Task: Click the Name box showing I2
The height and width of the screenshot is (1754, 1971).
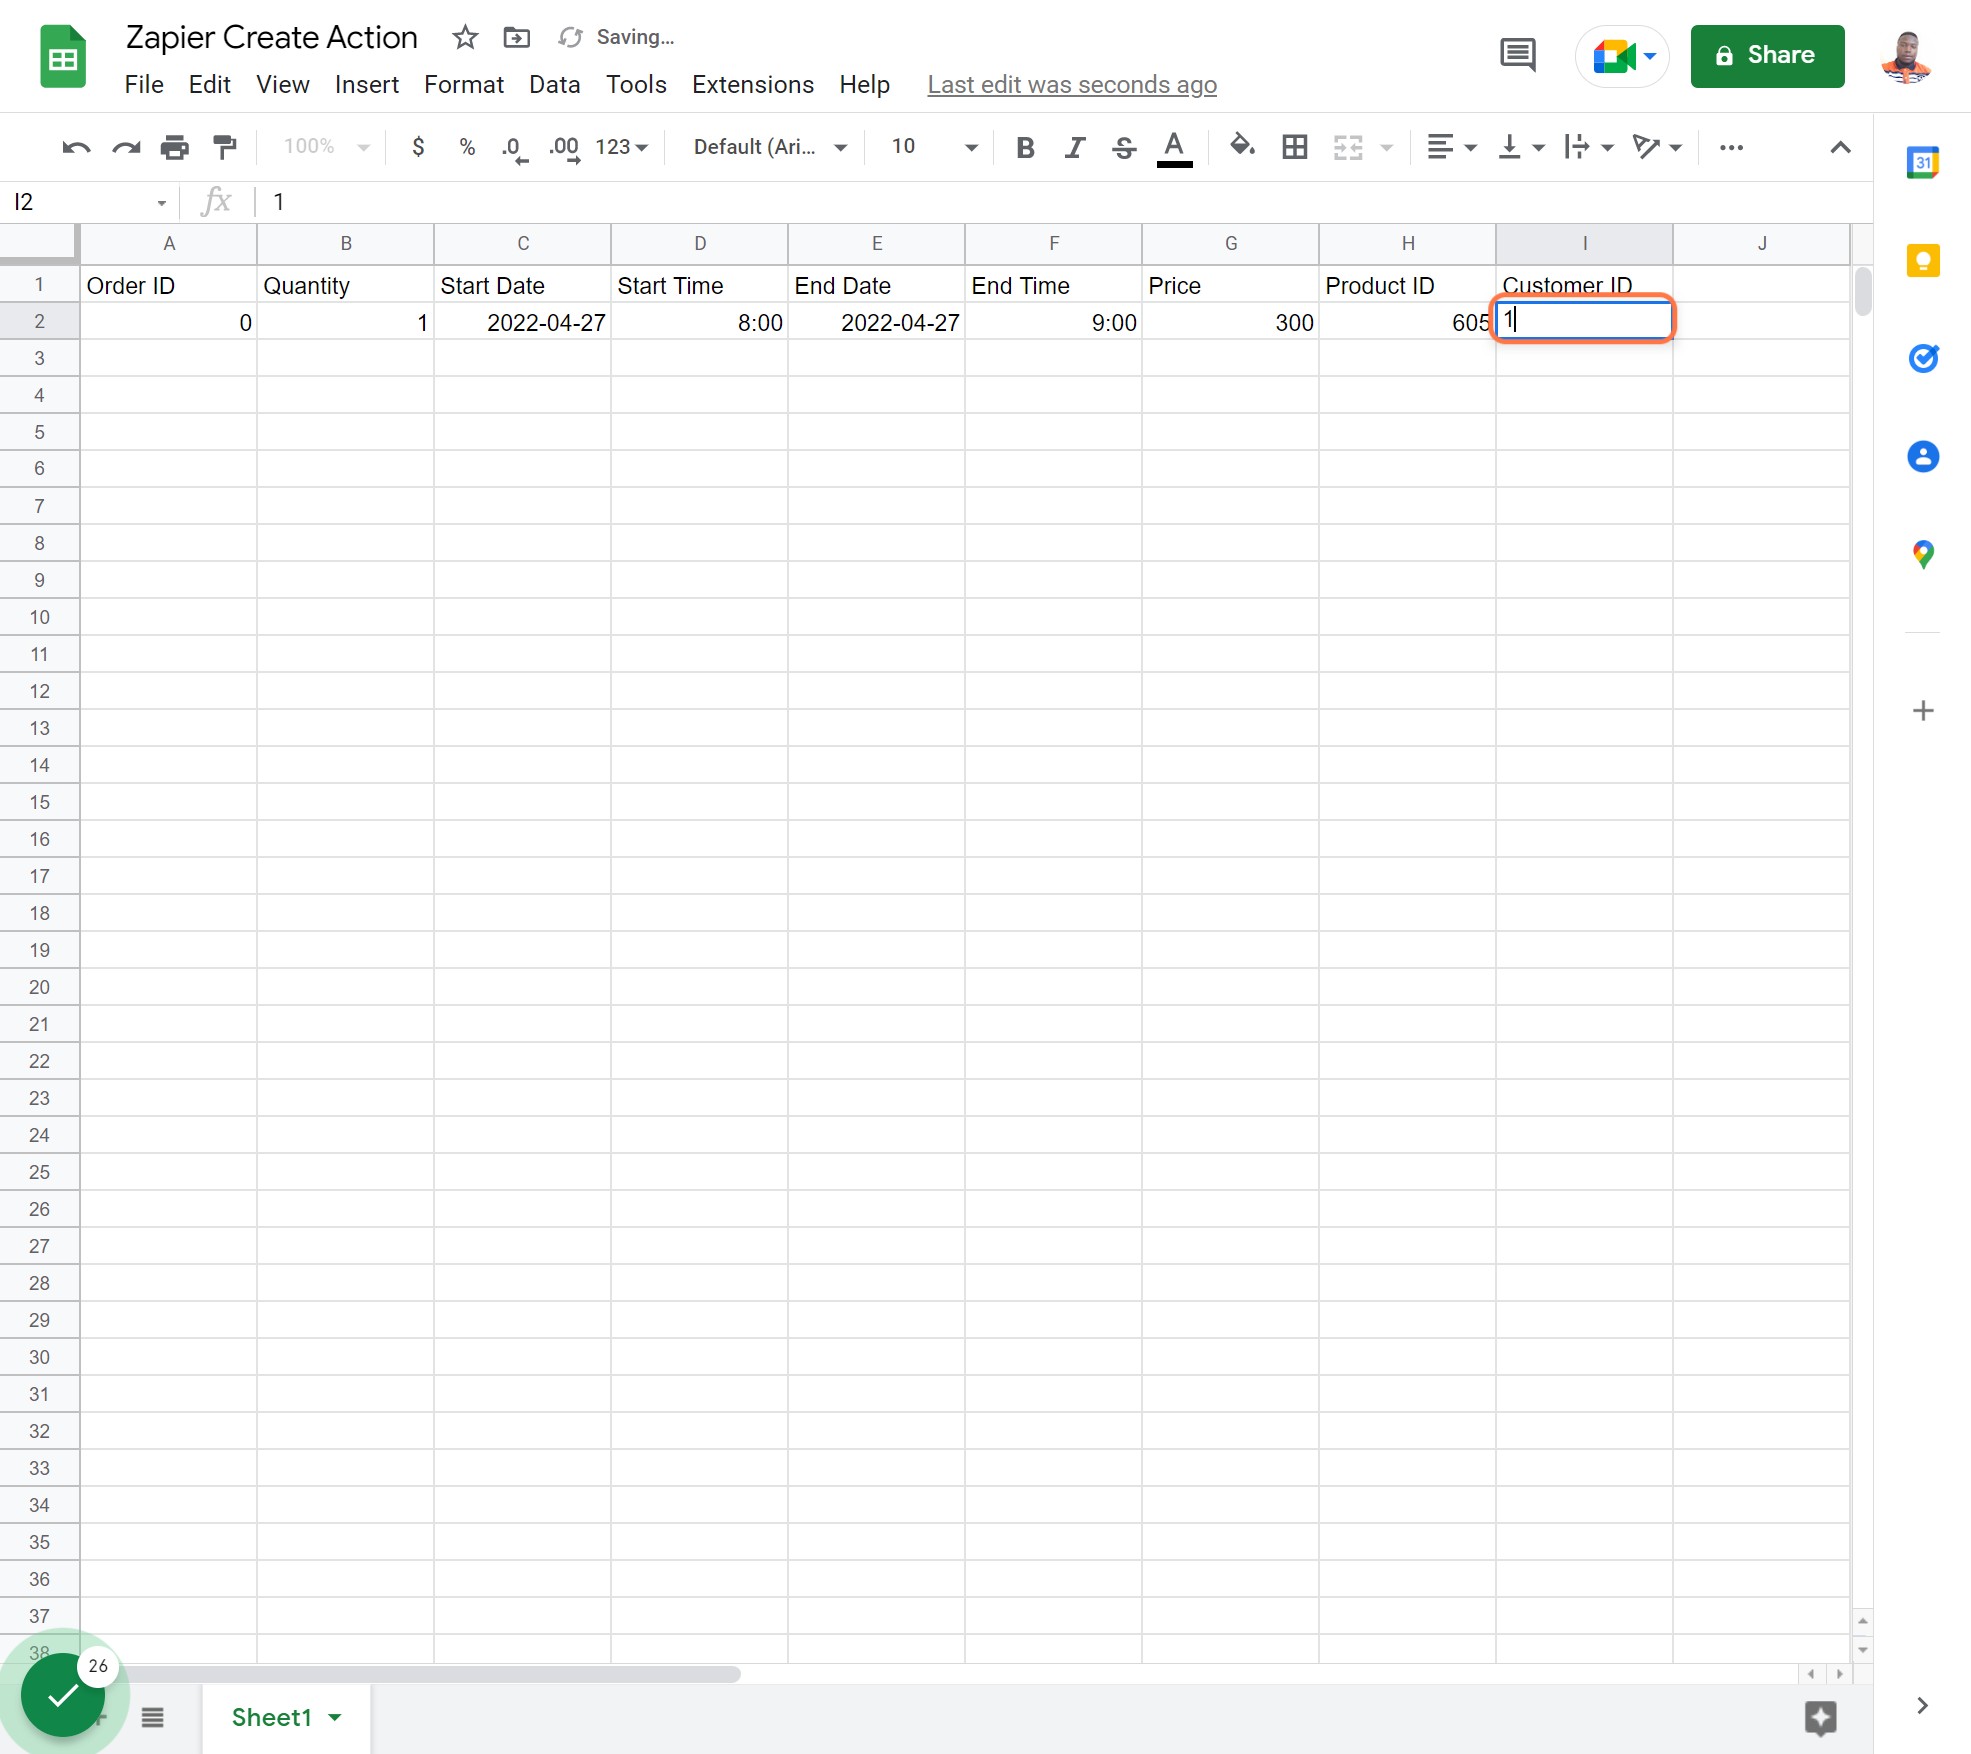Action: click(88, 202)
